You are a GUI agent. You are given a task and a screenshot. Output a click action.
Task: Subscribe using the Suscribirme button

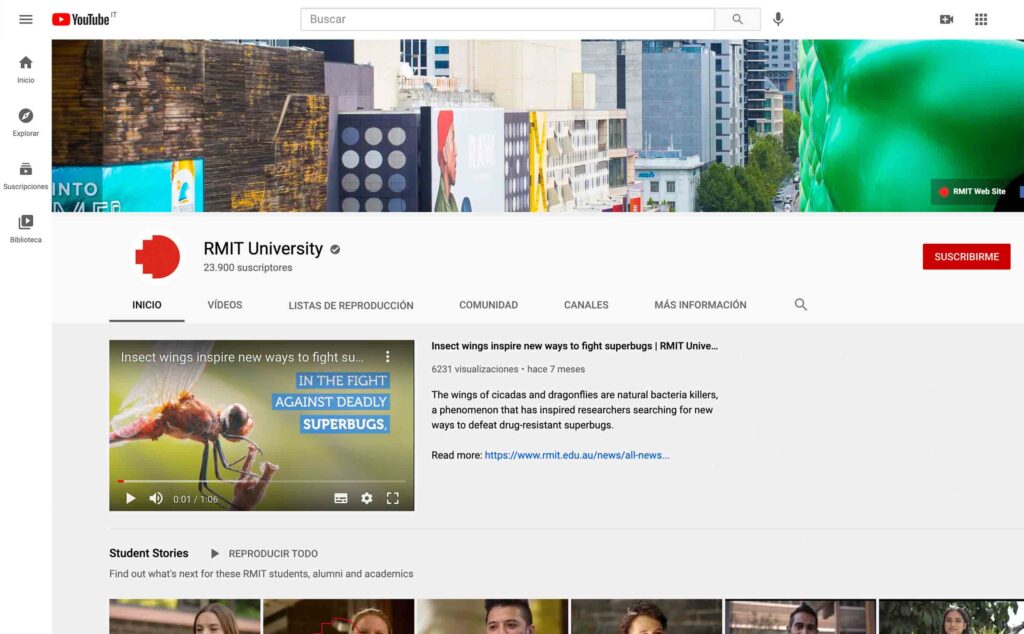pyautogui.click(x=967, y=257)
